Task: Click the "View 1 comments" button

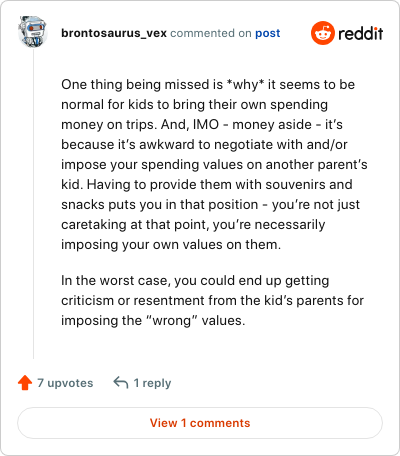Action: click(200, 423)
